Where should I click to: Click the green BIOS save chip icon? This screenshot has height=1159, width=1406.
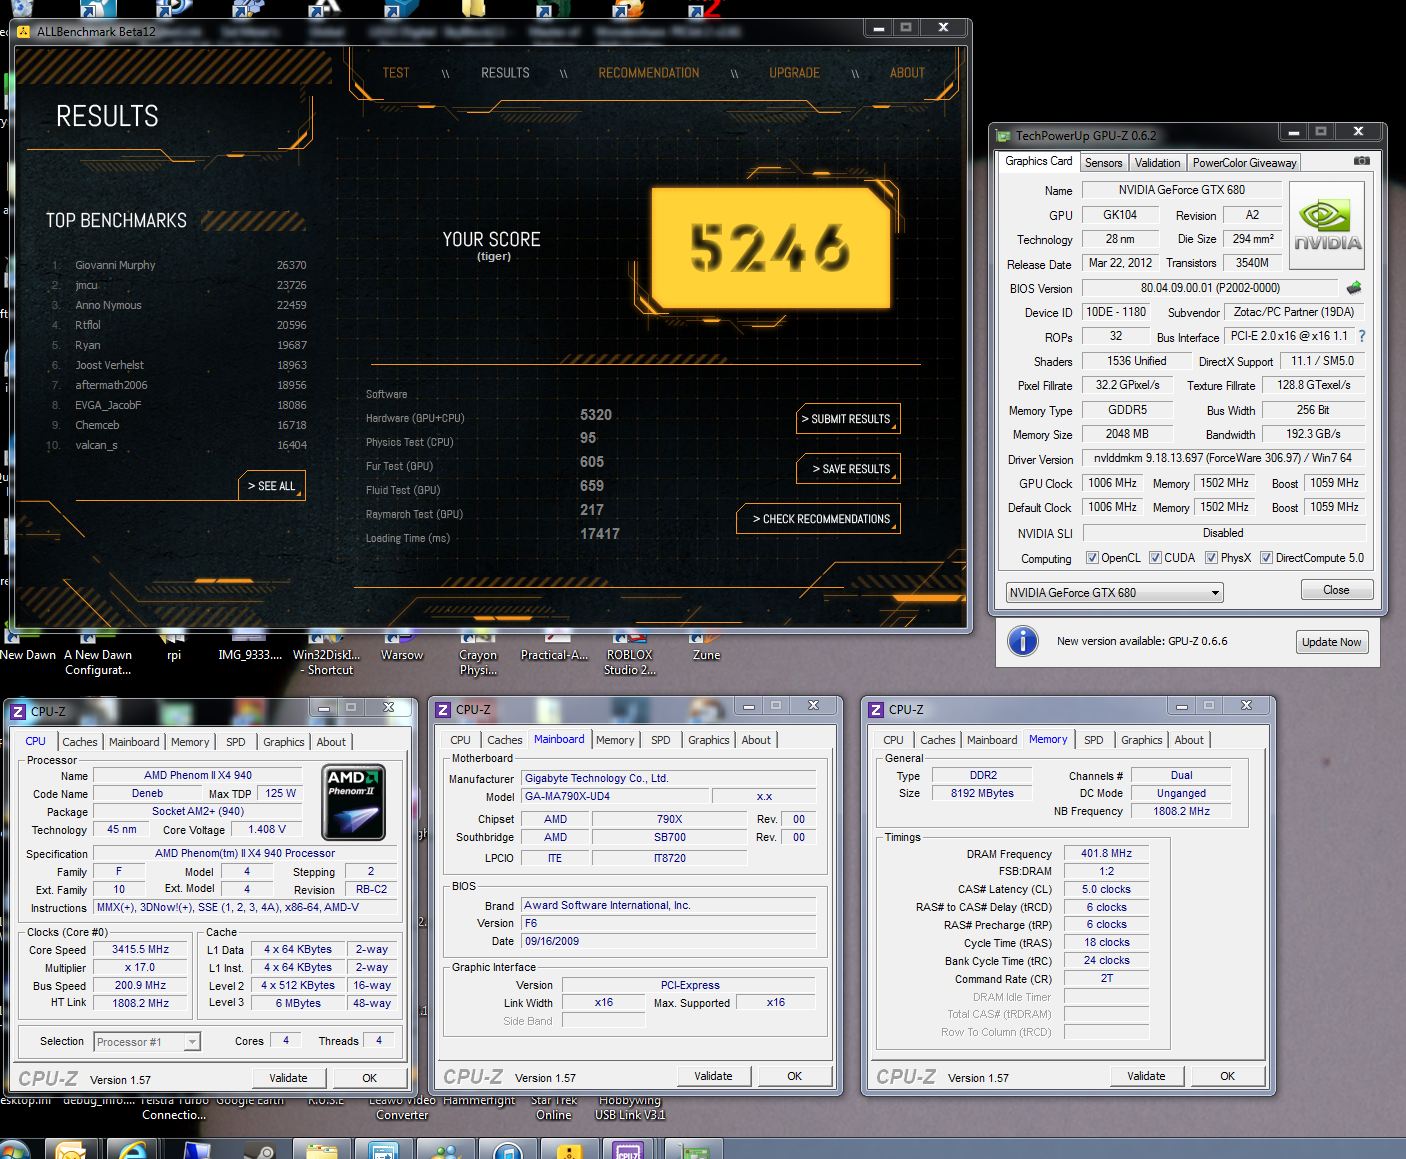[x=1354, y=288]
